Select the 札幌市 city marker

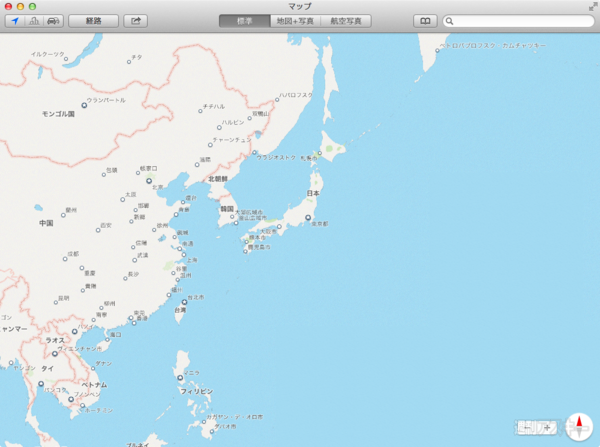coord(320,153)
